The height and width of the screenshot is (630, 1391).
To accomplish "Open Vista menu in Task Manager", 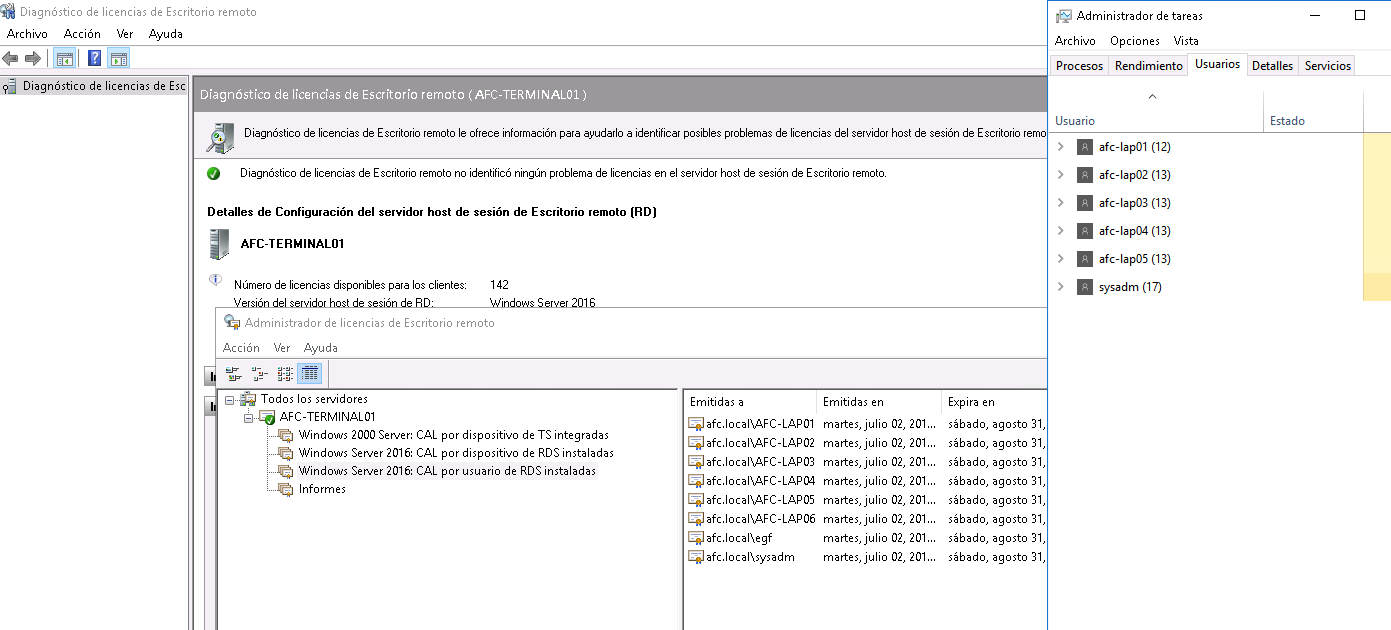I will [x=1186, y=41].
